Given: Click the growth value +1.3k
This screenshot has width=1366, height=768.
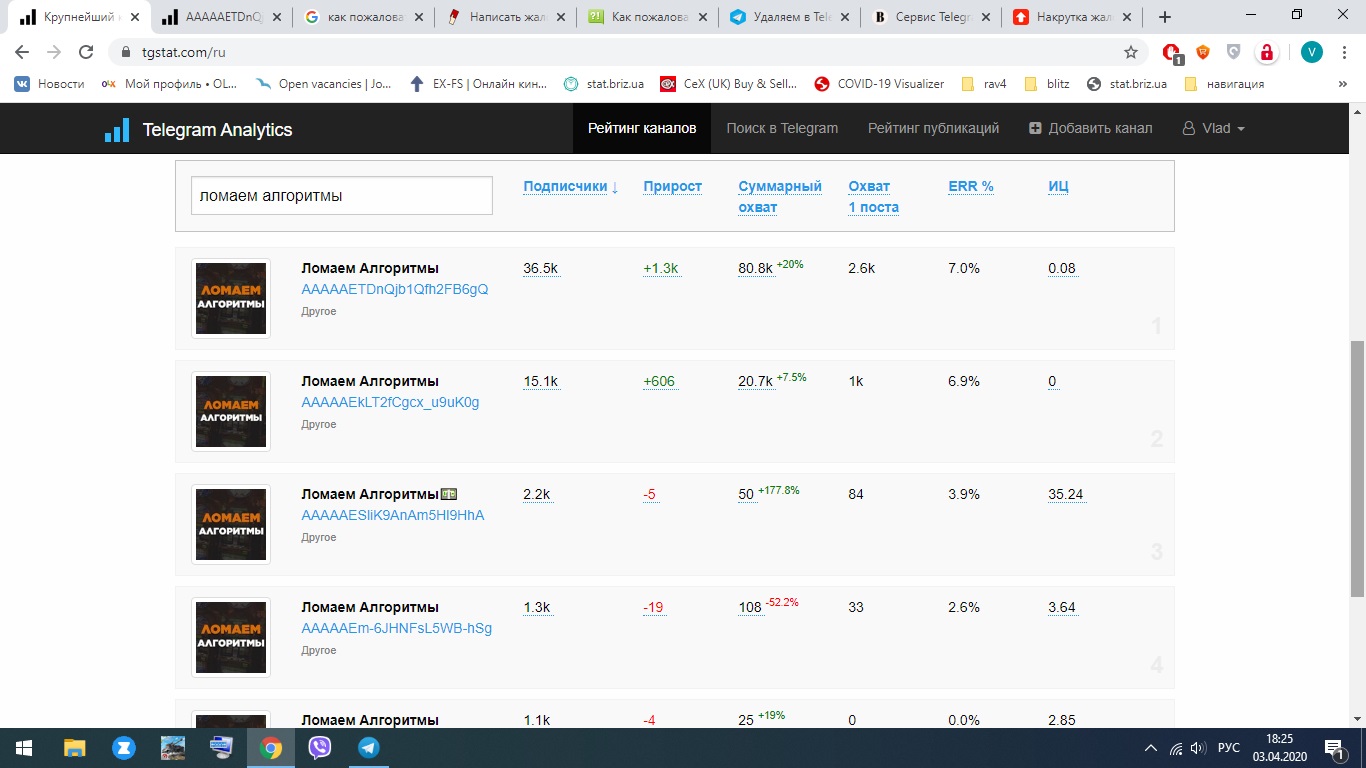Looking at the screenshot, I should pyautogui.click(x=661, y=268).
